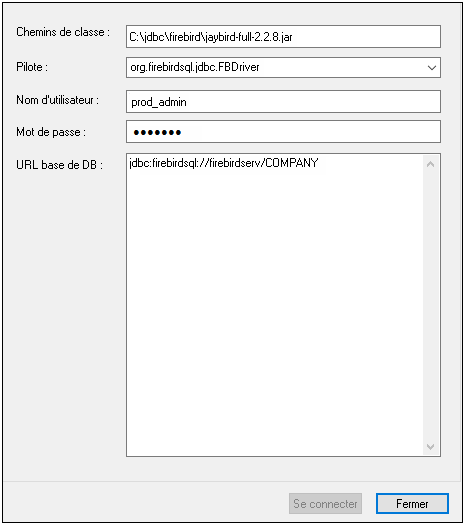Click blank space right of class path text

(x=366, y=36)
